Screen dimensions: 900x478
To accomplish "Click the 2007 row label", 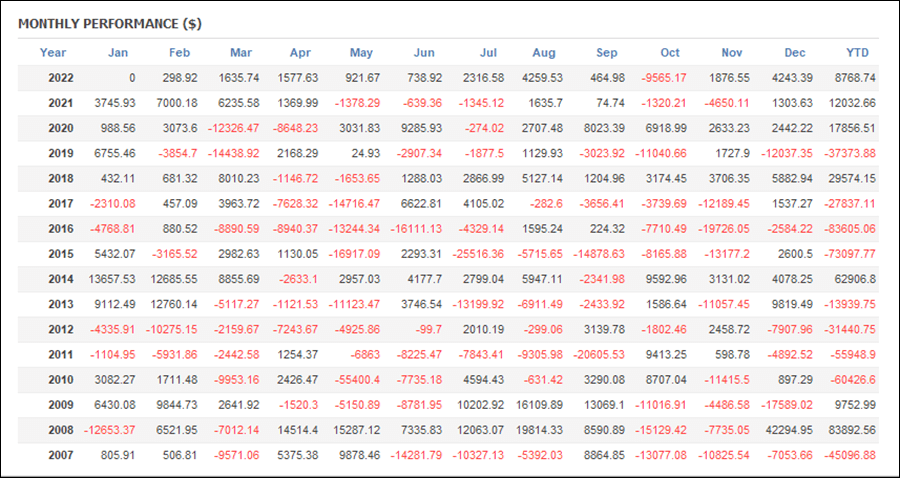I will pos(61,456).
